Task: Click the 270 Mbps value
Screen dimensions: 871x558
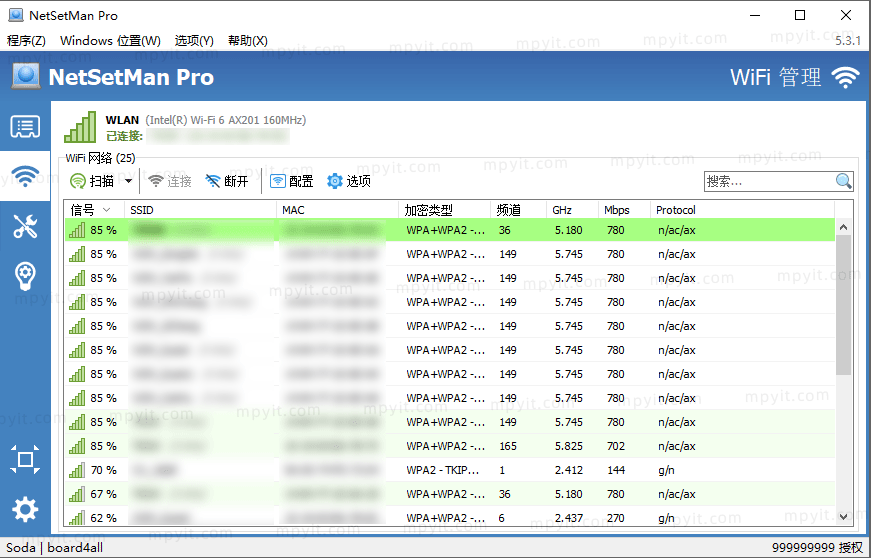Action: pyautogui.click(x=615, y=517)
